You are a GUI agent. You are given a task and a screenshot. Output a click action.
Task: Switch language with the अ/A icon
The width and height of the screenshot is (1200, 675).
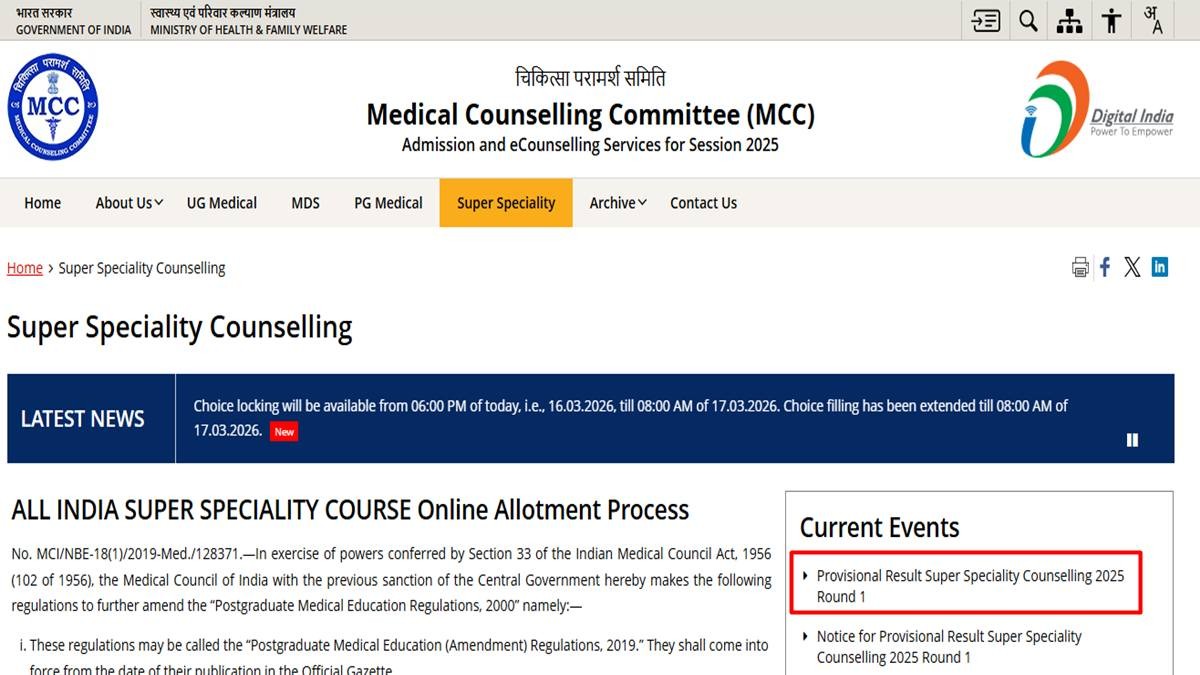tap(1153, 20)
